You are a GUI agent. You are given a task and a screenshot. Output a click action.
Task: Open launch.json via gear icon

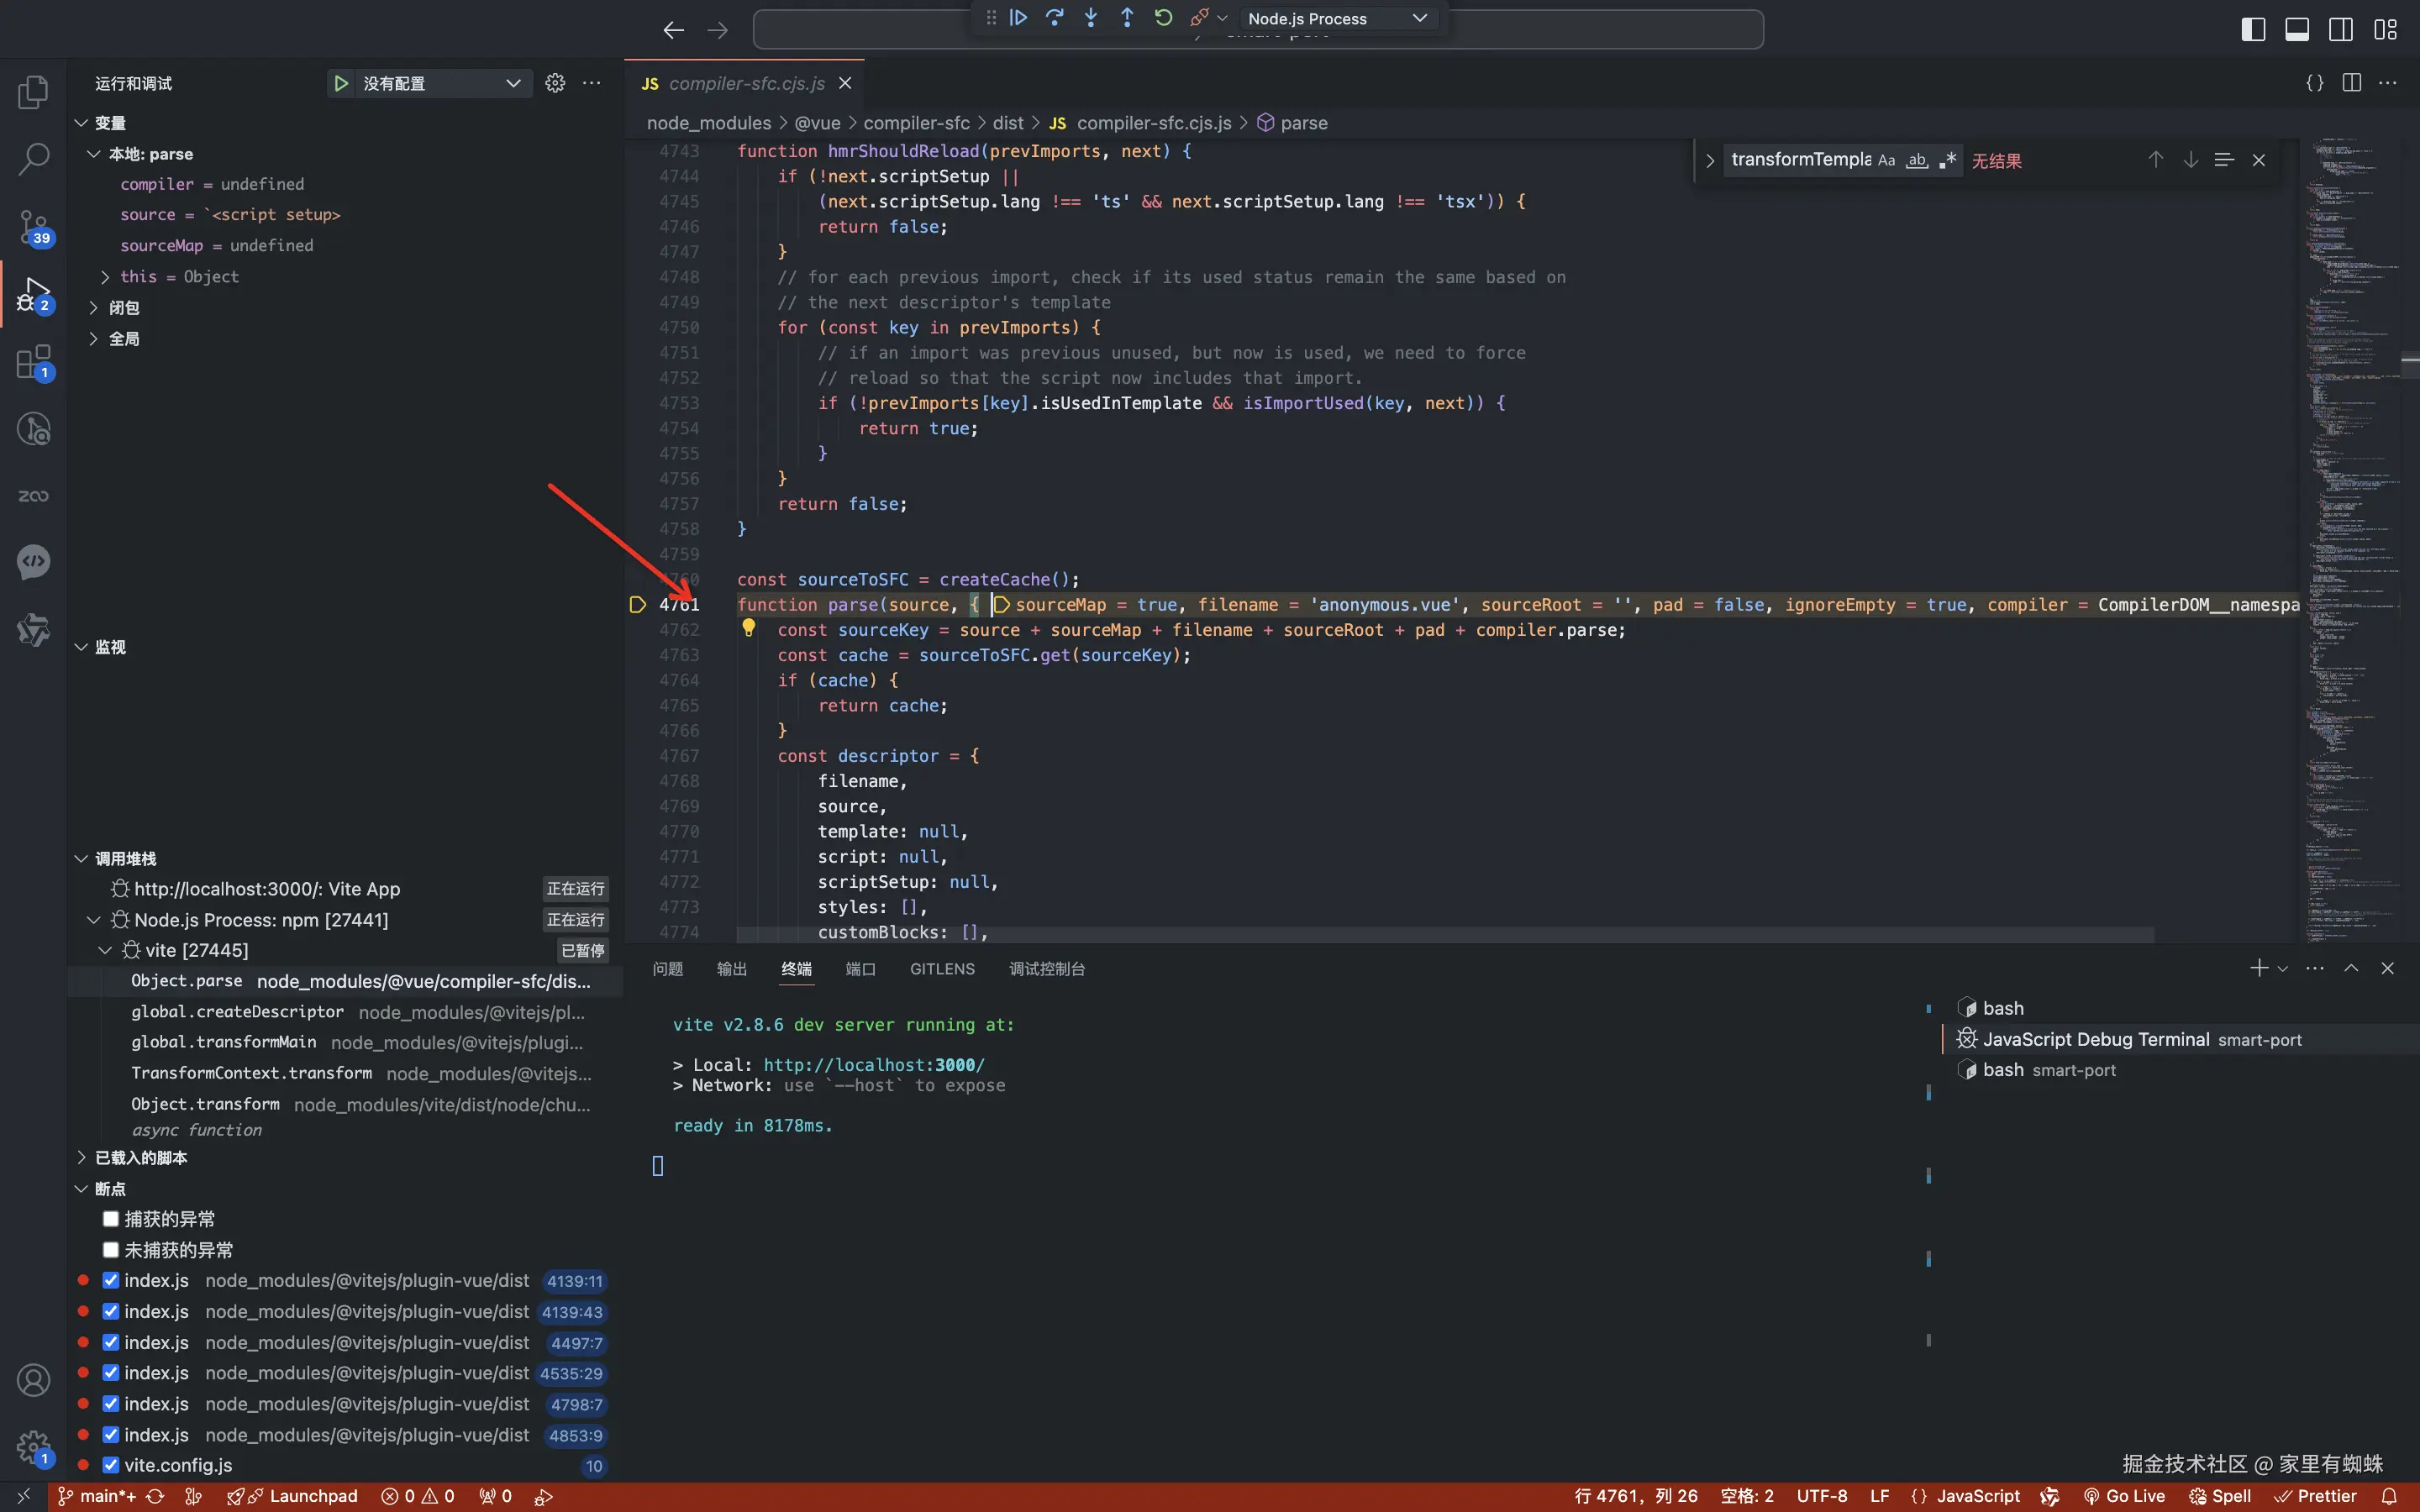(555, 83)
